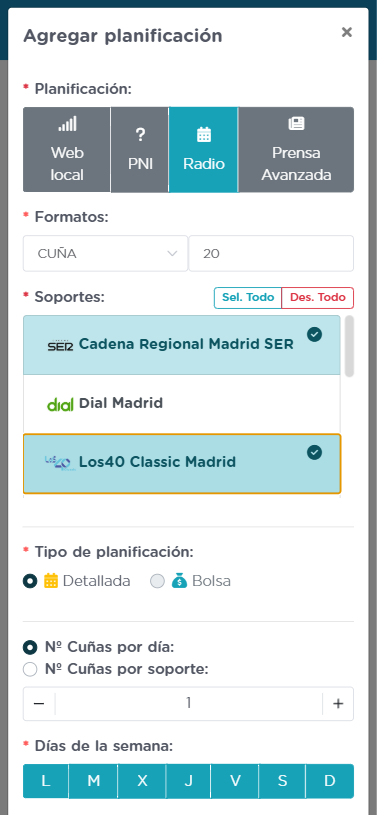377x815 pixels.
Task: Click the Dial Madrid logo
Action: (x=60, y=404)
